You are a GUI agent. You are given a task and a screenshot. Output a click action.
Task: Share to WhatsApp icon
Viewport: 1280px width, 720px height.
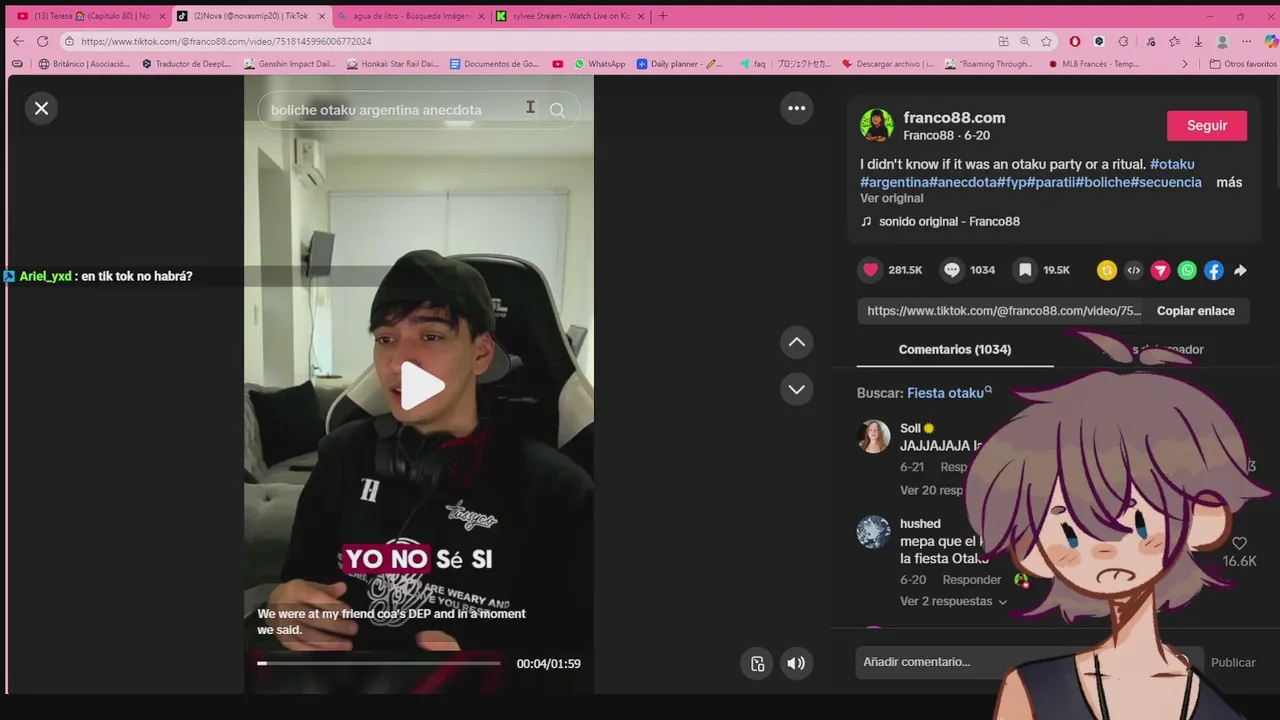[x=1187, y=270]
